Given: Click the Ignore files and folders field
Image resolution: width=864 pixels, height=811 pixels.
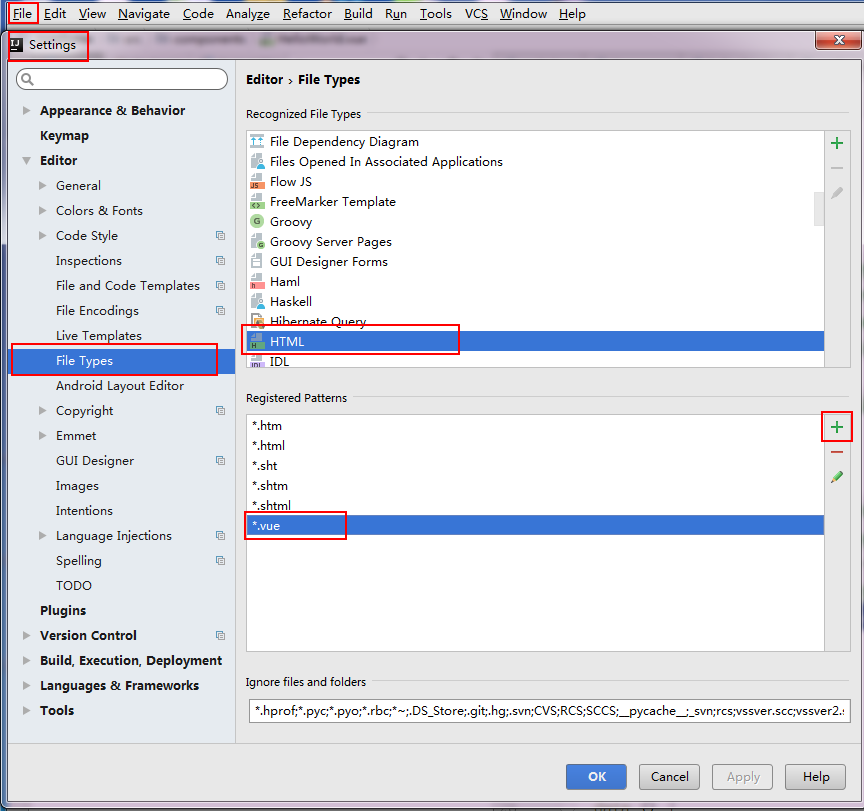Looking at the screenshot, I should pyautogui.click(x=549, y=711).
